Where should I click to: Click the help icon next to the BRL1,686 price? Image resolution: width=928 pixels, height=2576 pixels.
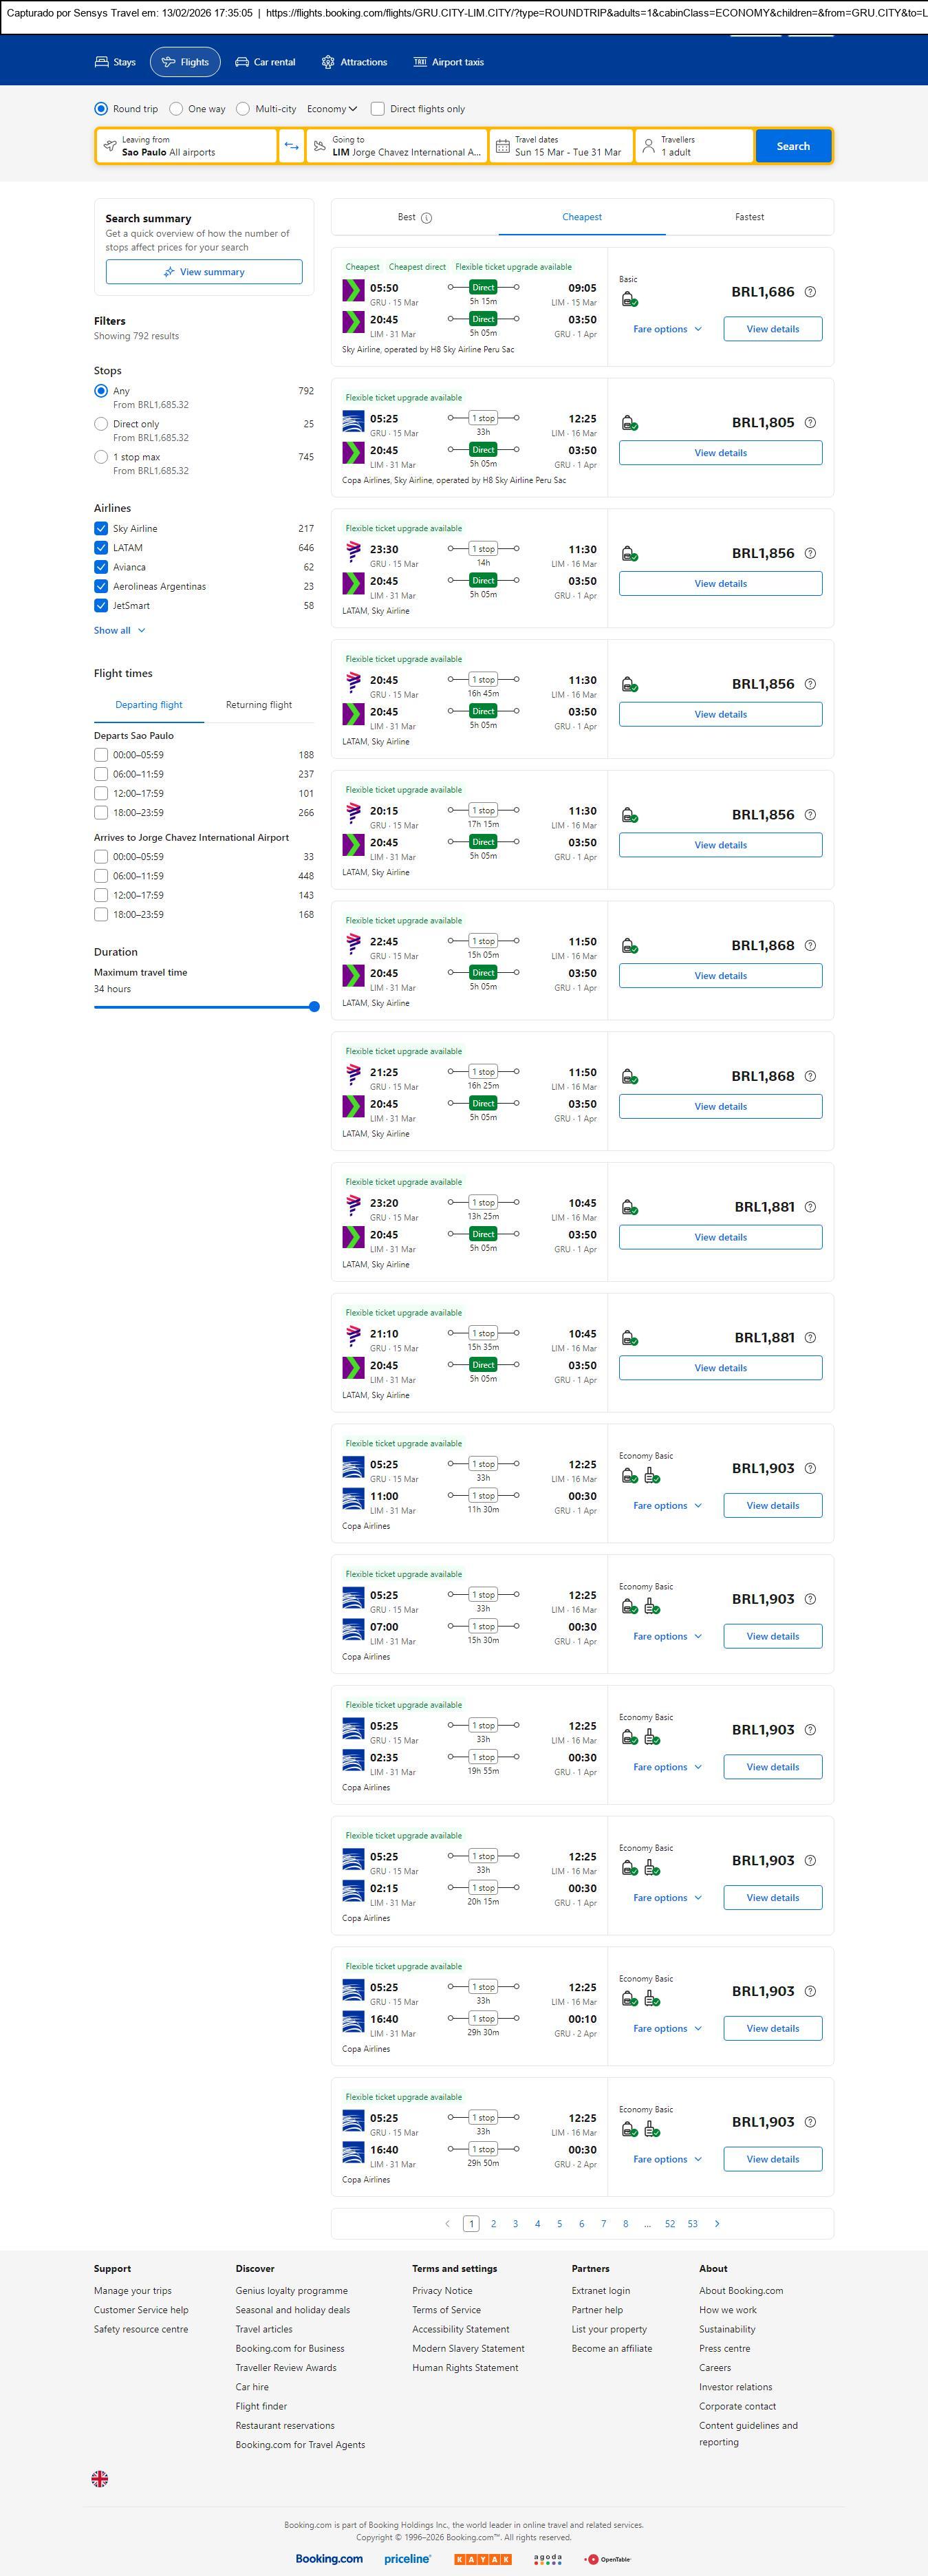click(x=810, y=292)
